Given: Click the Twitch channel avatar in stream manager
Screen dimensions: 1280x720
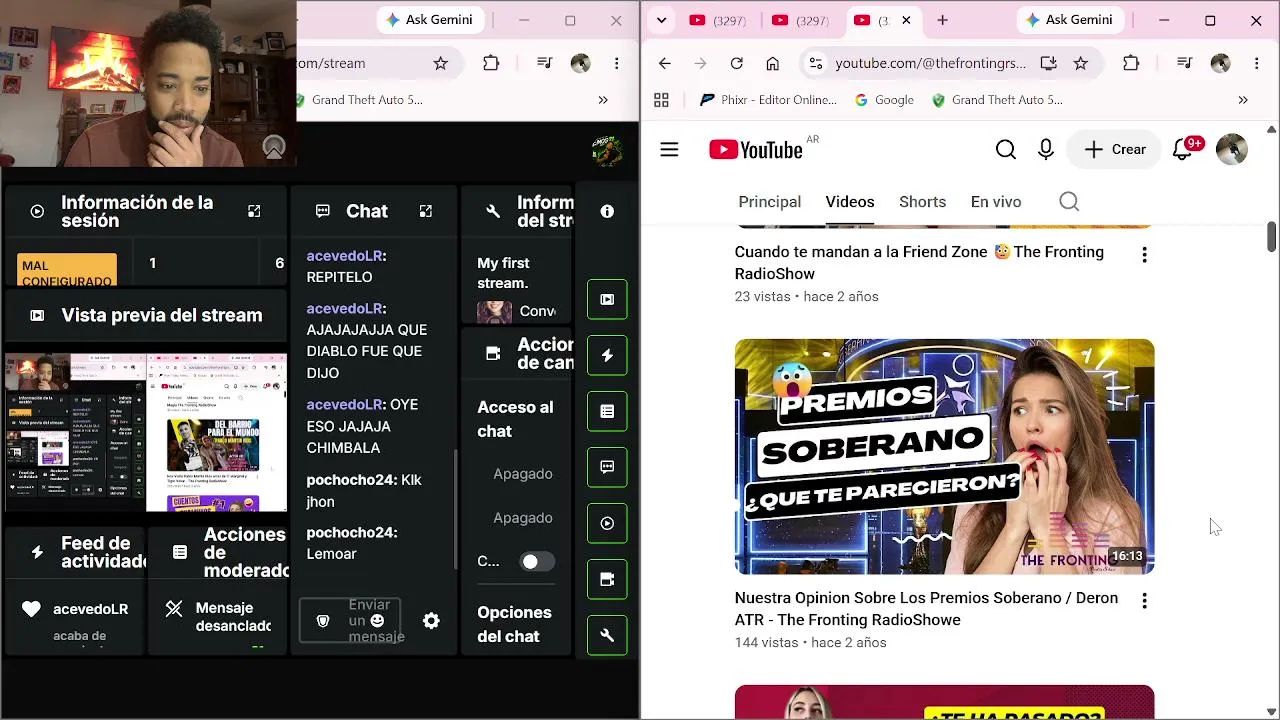Looking at the screenshot, I should (607, 151).
